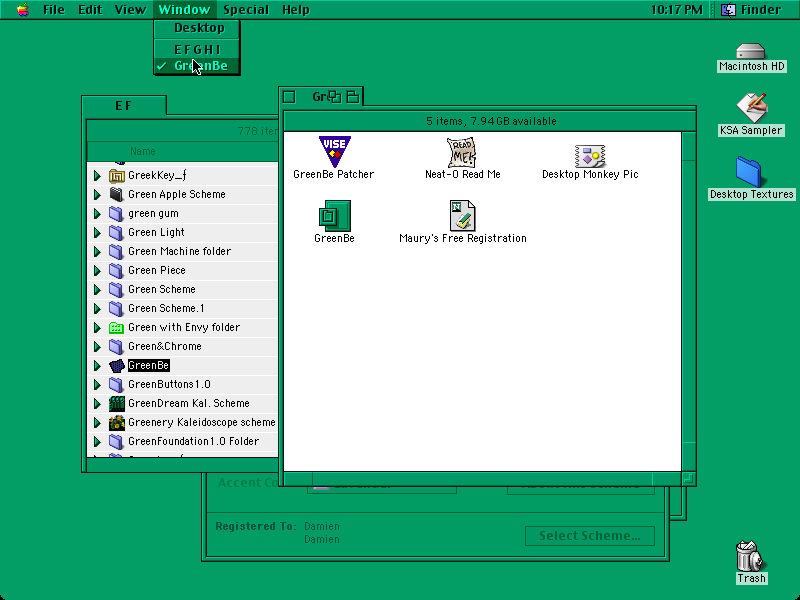
Task: Click the Green Scheme.1 folder name
Action: [166, 309]
